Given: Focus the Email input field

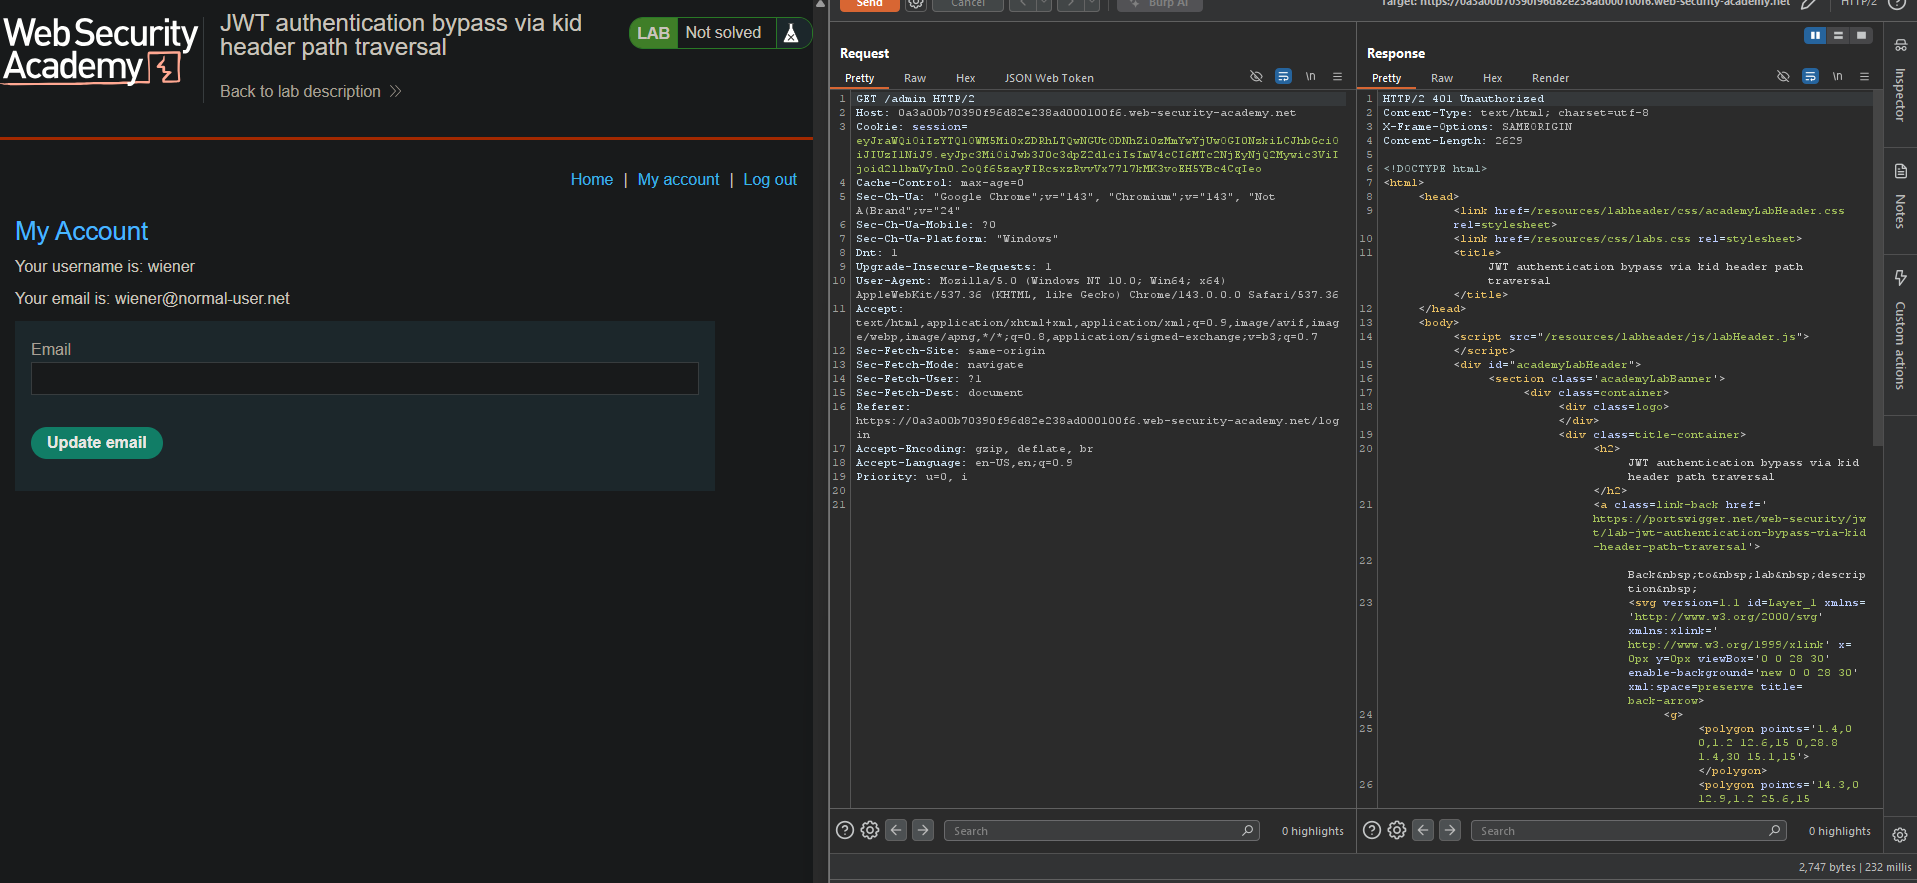Looking at the screenshot, I should [x=365, y=378].
